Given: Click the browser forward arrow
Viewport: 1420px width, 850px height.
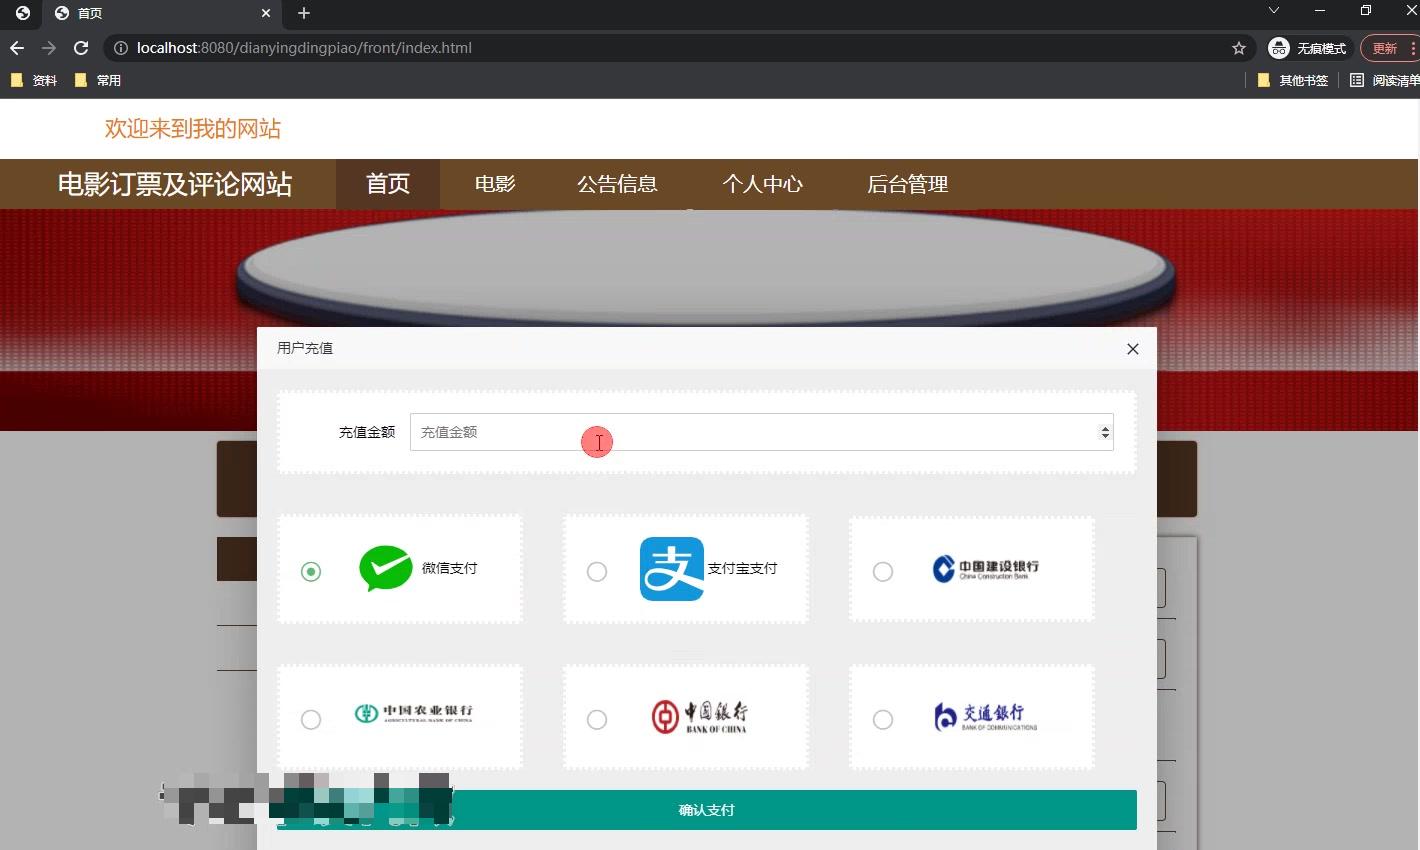Looking at the screenshot, I should tap(49, 48).
